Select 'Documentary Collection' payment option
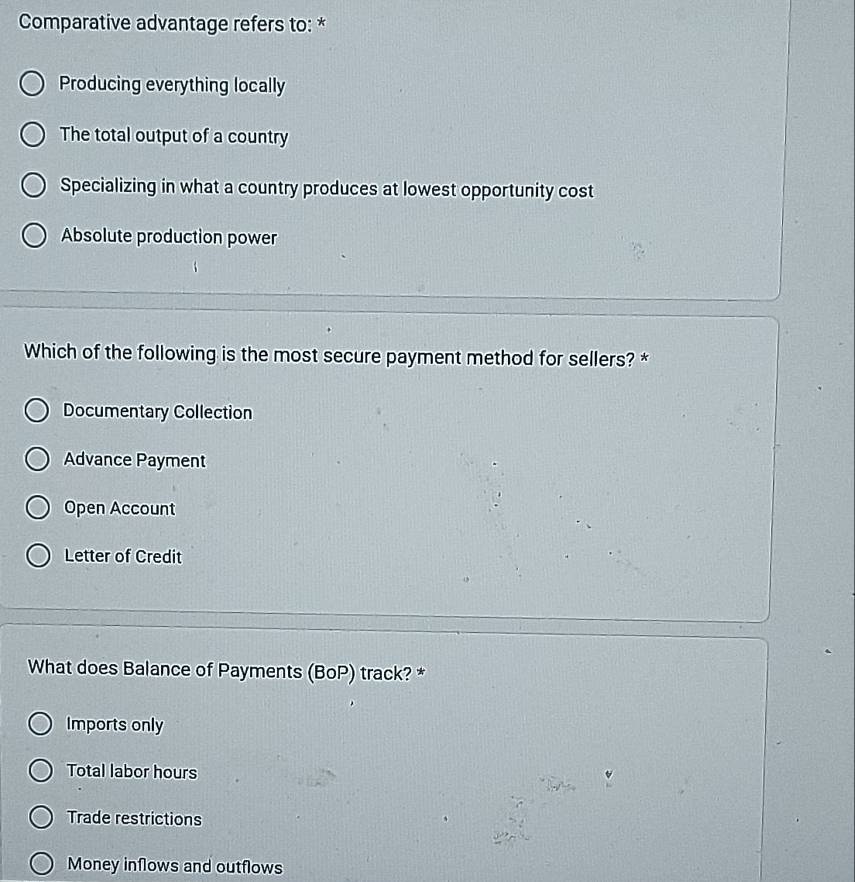The image size is (855, 882). coord(37,410)
